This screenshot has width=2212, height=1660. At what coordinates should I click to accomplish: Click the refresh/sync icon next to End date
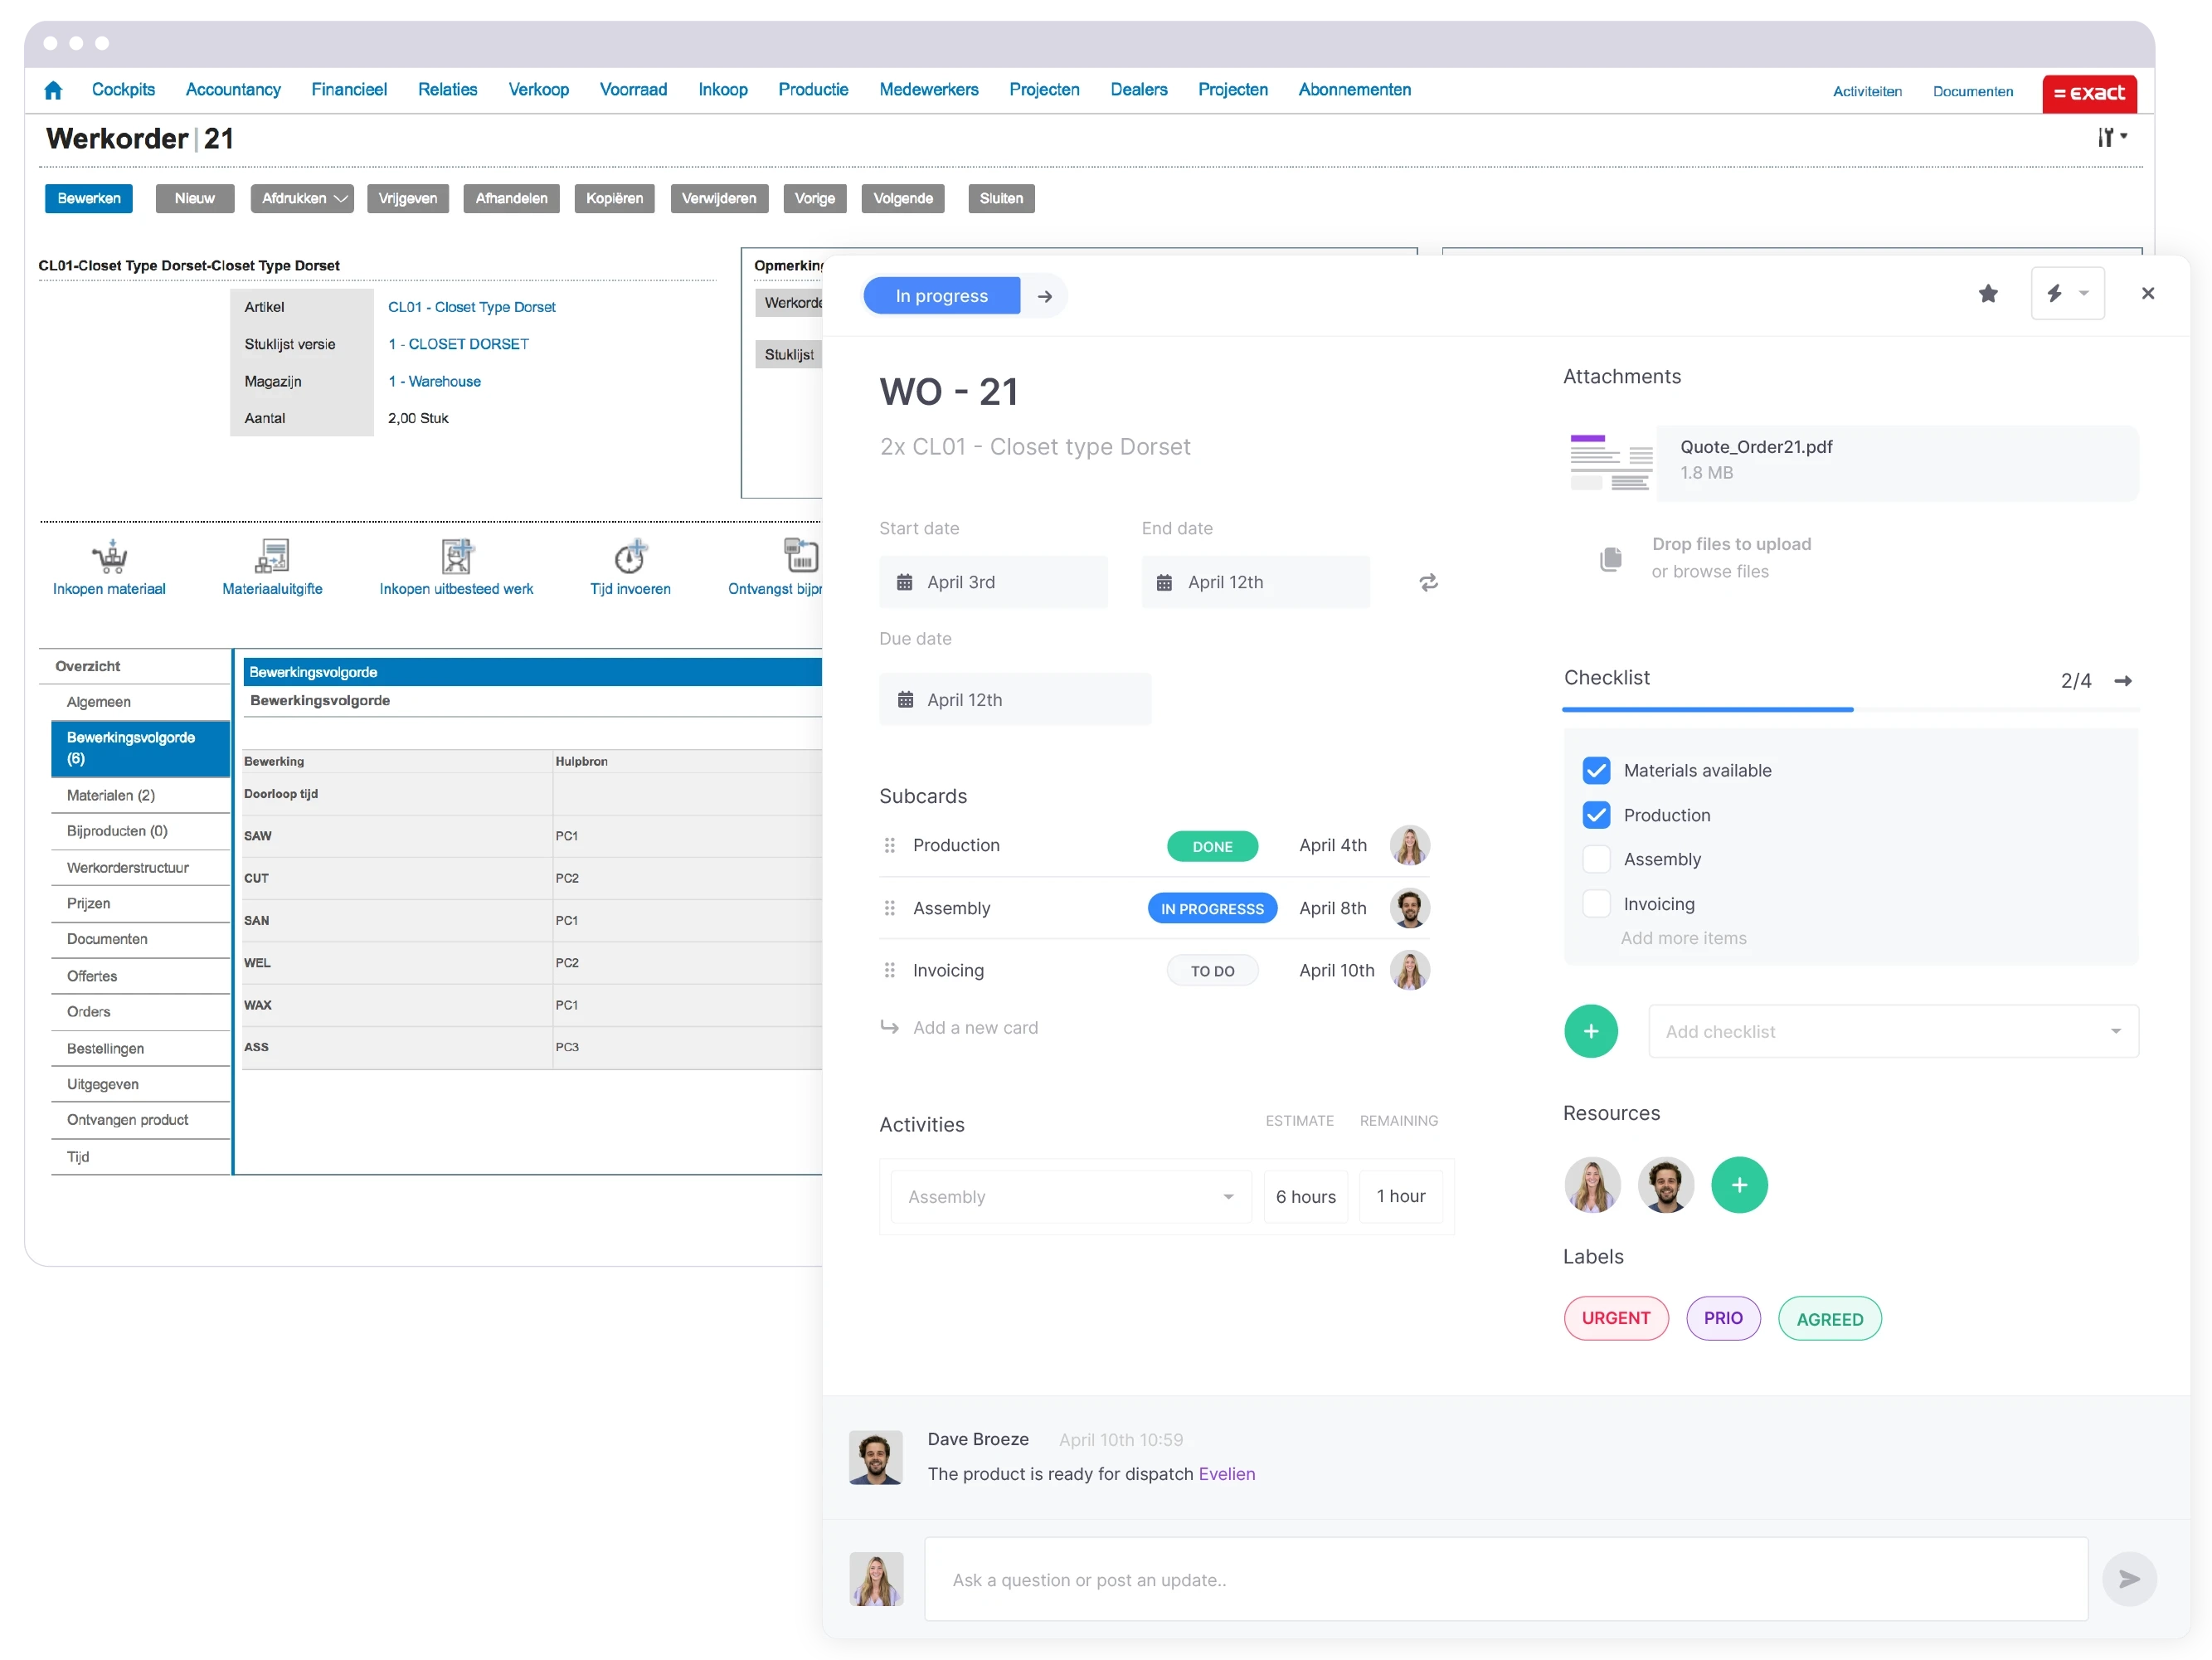coord(1429,581)
